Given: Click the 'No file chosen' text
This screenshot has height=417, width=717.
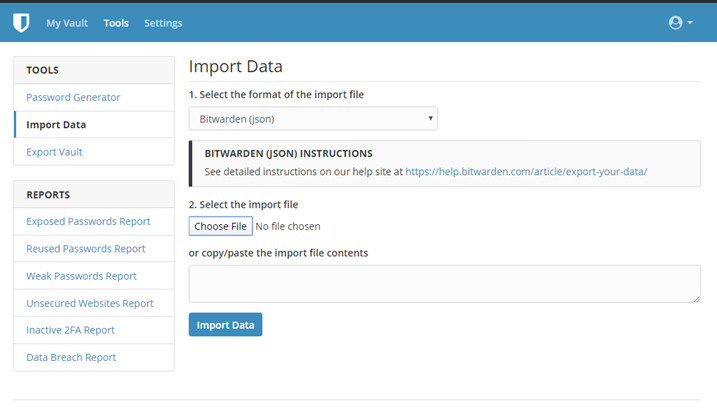Looking at the screenshot, I should [x=288, y=226].
